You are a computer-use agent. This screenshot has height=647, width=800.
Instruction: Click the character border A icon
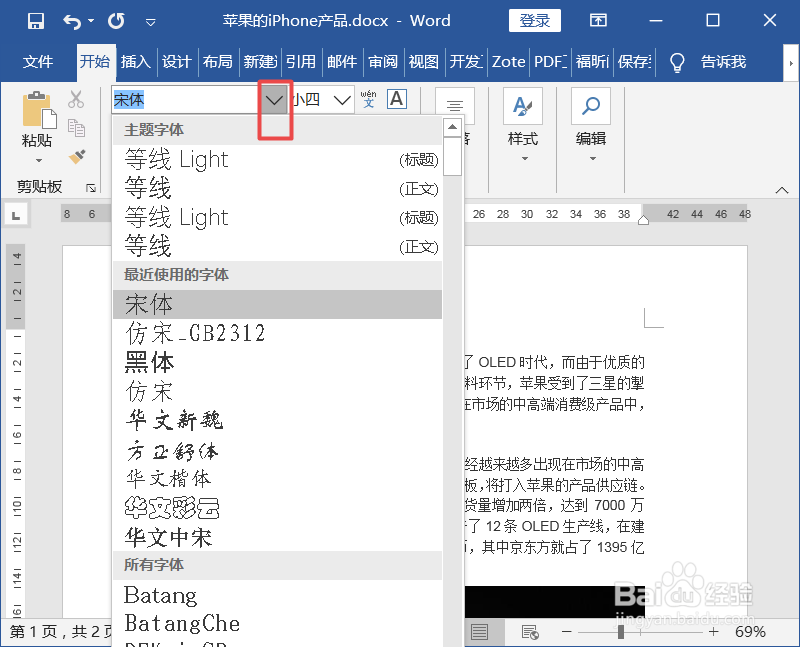tap(397, 99)
